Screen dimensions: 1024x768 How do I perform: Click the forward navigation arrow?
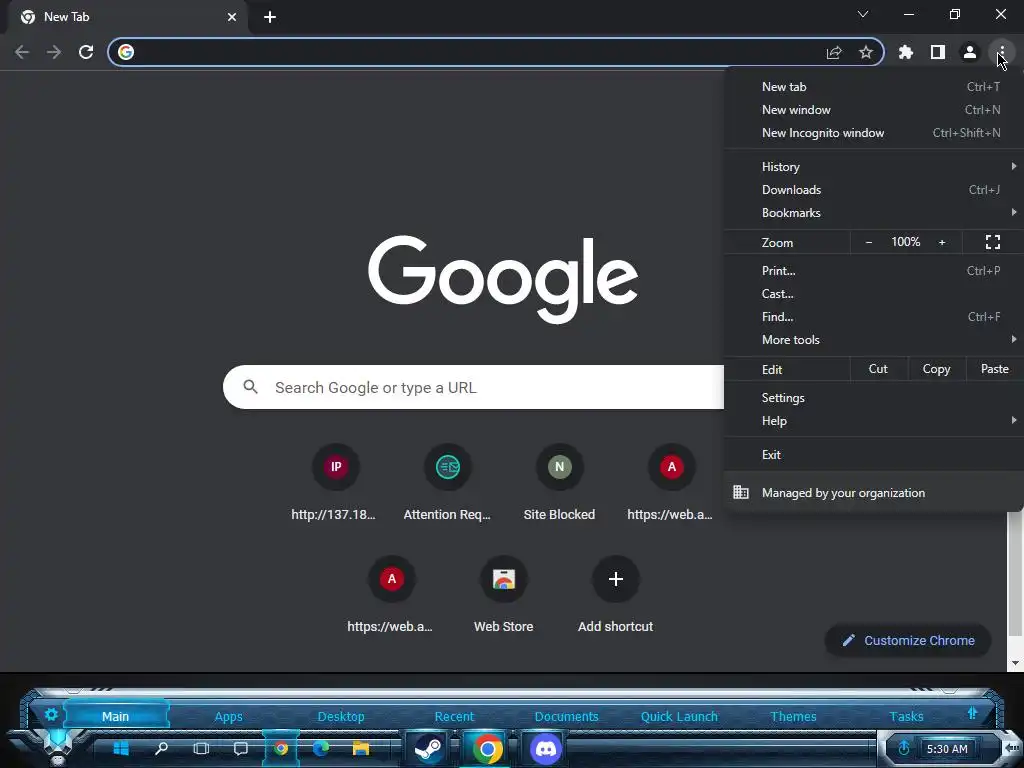(54, 52)
